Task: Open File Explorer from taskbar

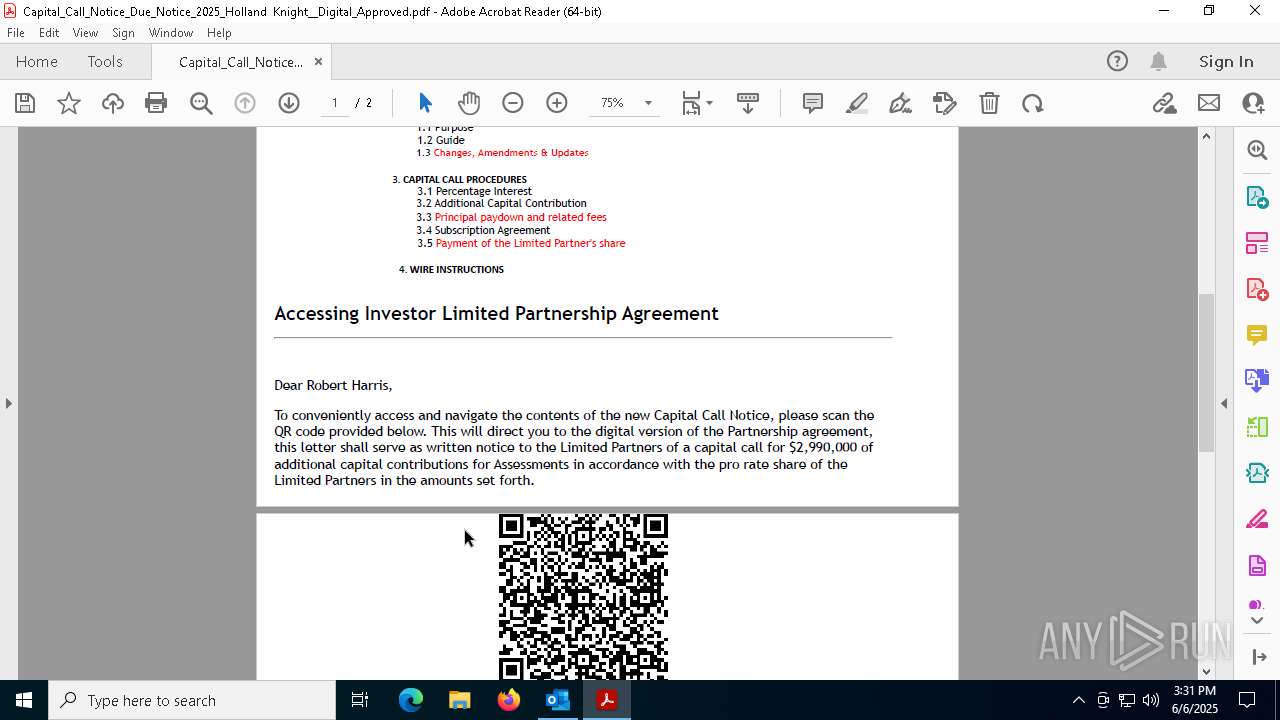Action: tap(459, 700)
